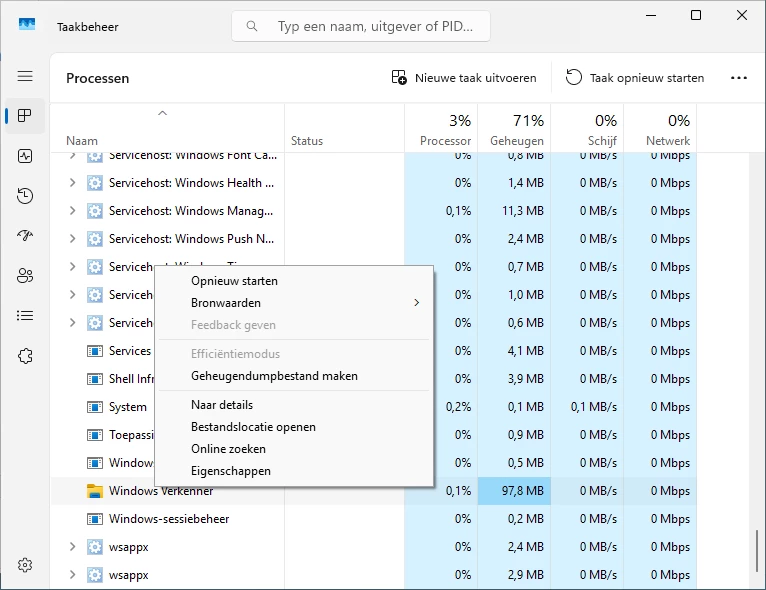Expand Servicehost: Windows Manag... group
This screenshot has height=590, width=766.
[72, 211]
